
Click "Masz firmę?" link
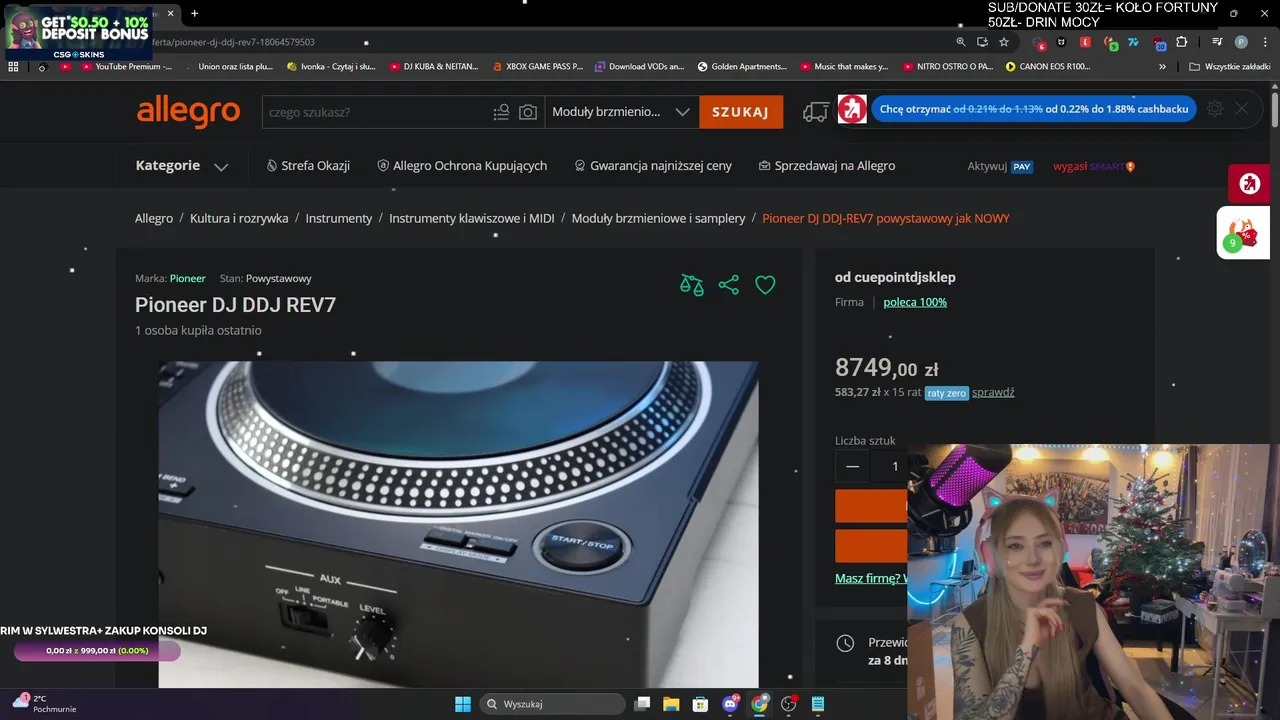click(x=871, y=578)
